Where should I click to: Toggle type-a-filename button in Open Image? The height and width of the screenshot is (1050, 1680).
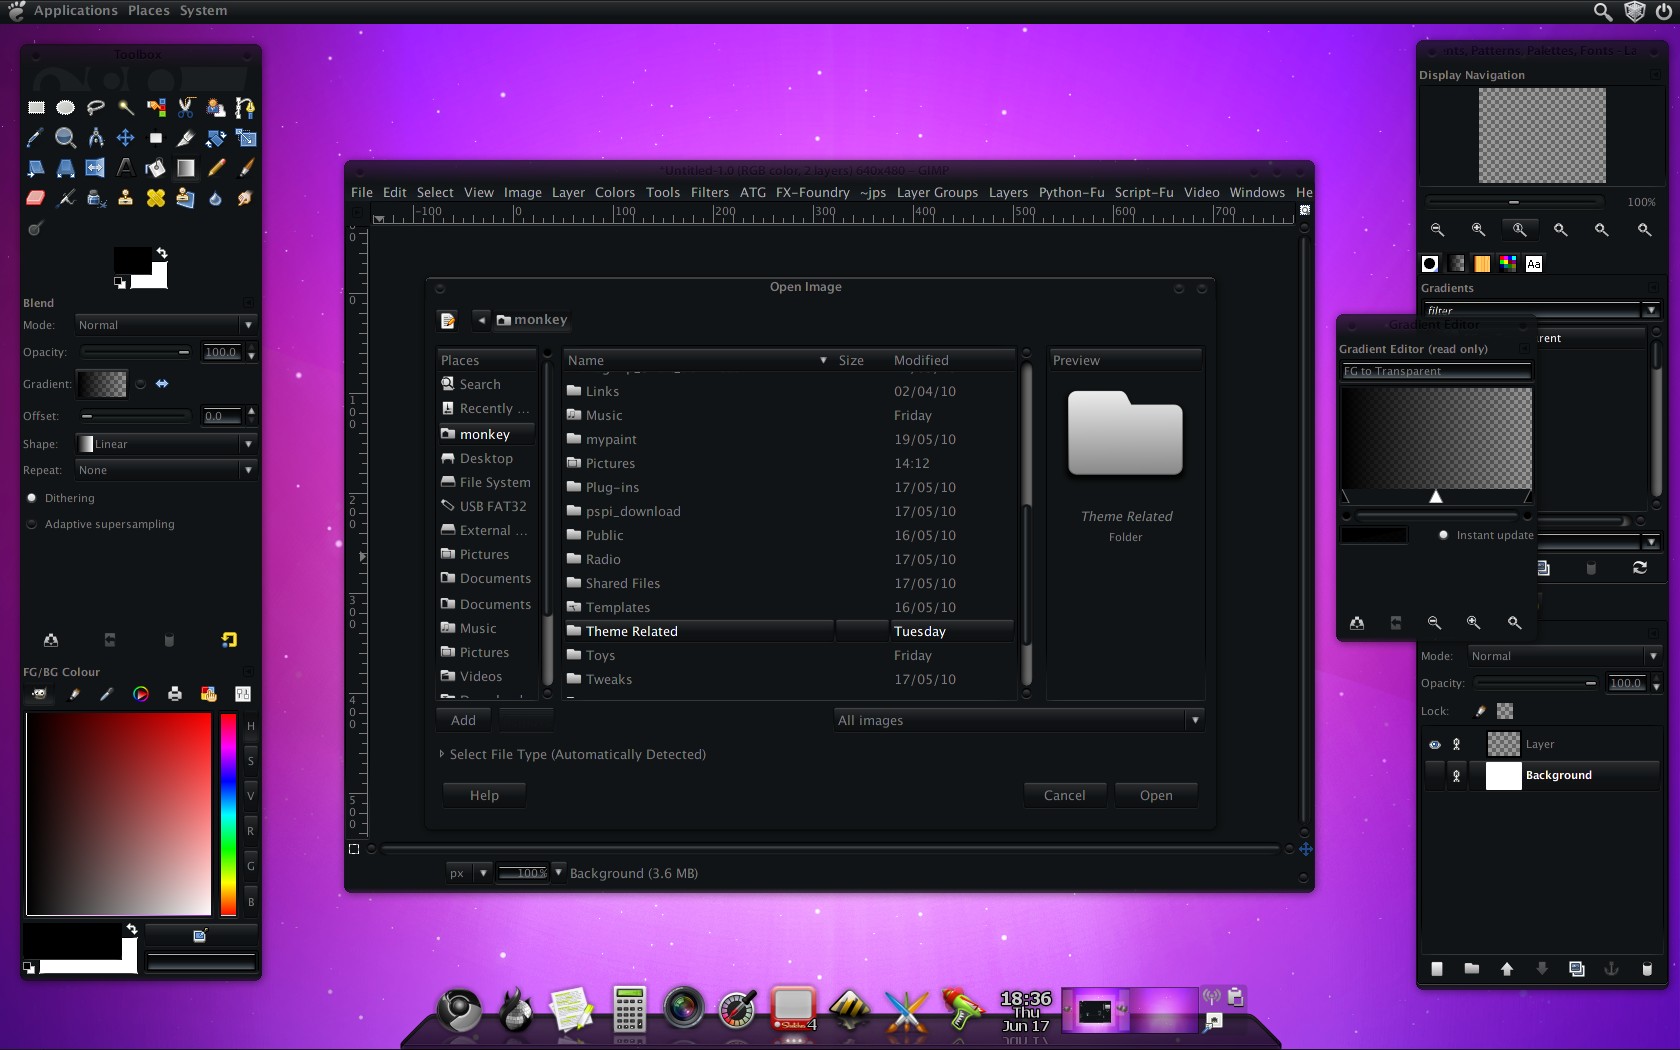[448, 320]
